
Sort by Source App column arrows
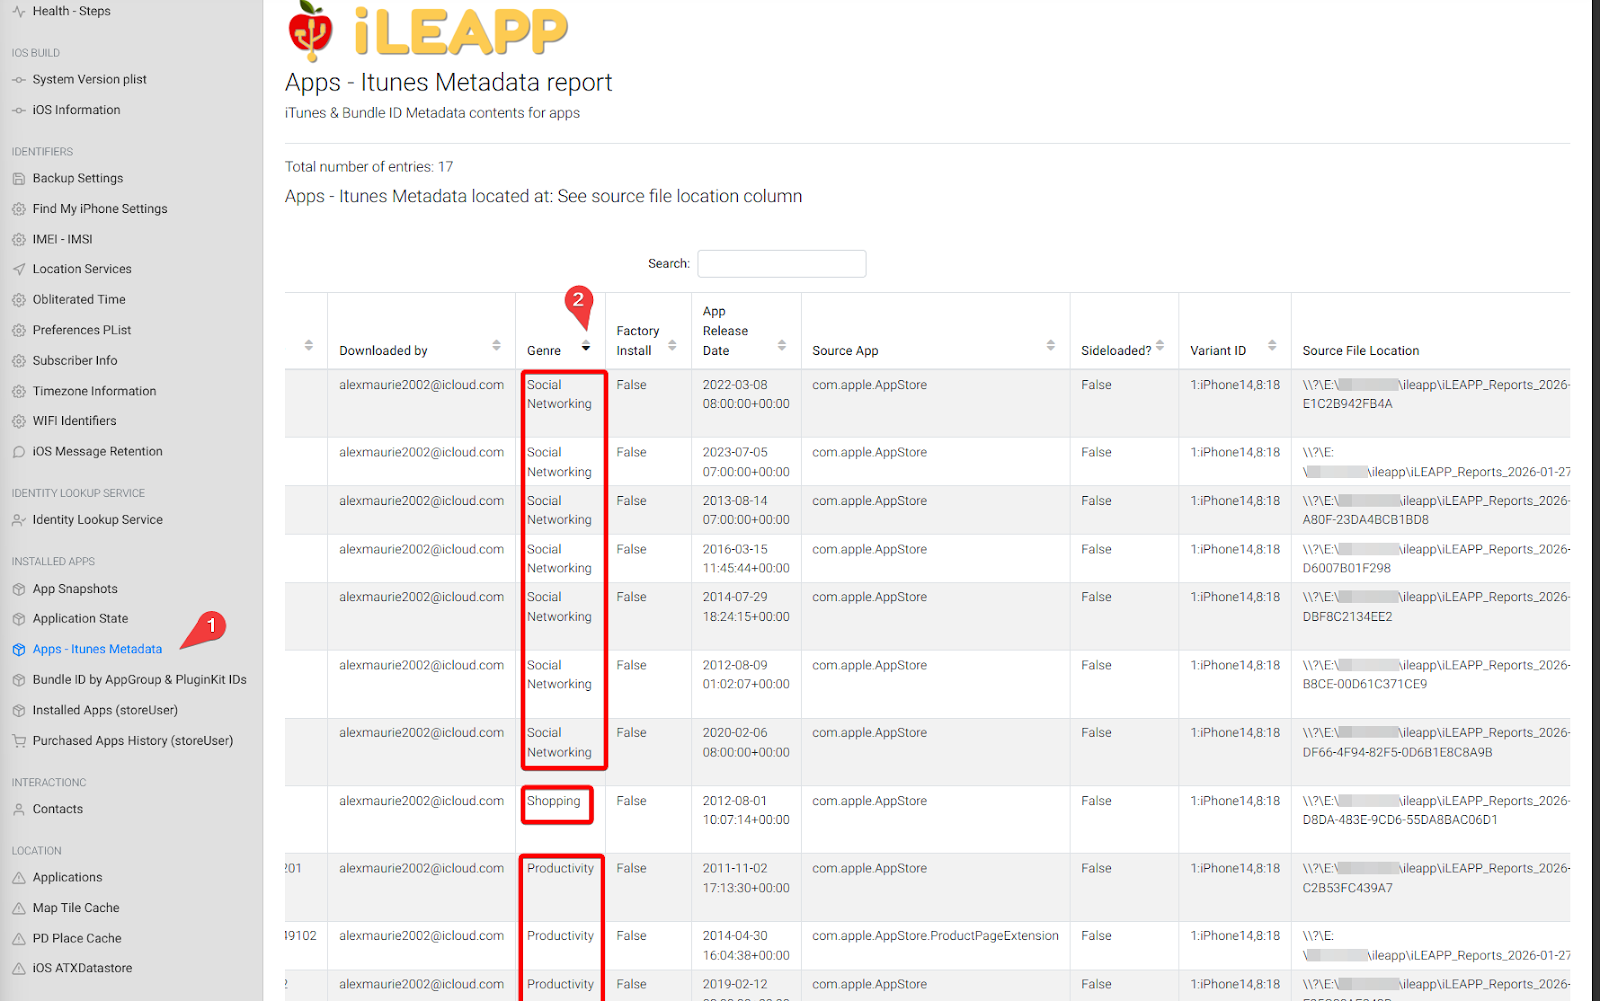pos(1051,345)
